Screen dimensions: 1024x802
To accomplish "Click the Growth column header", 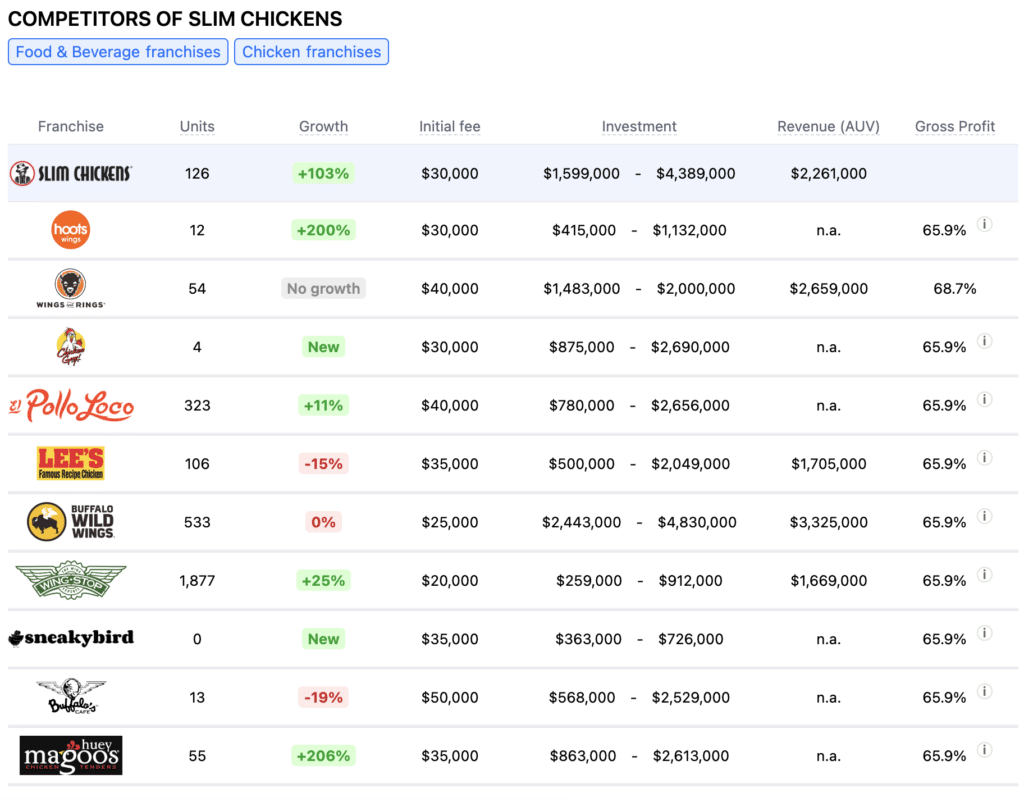I will 323,126.
